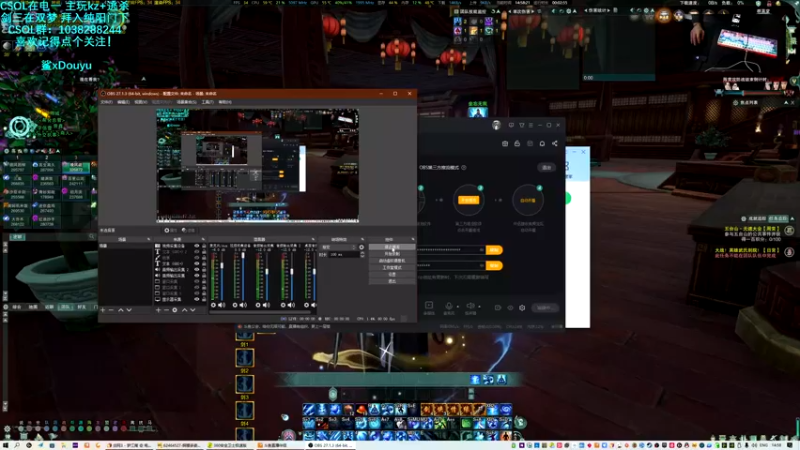
Task: Open the 麦克风/Aux mixer channel gear settings
Action: [x=213, y=305]
